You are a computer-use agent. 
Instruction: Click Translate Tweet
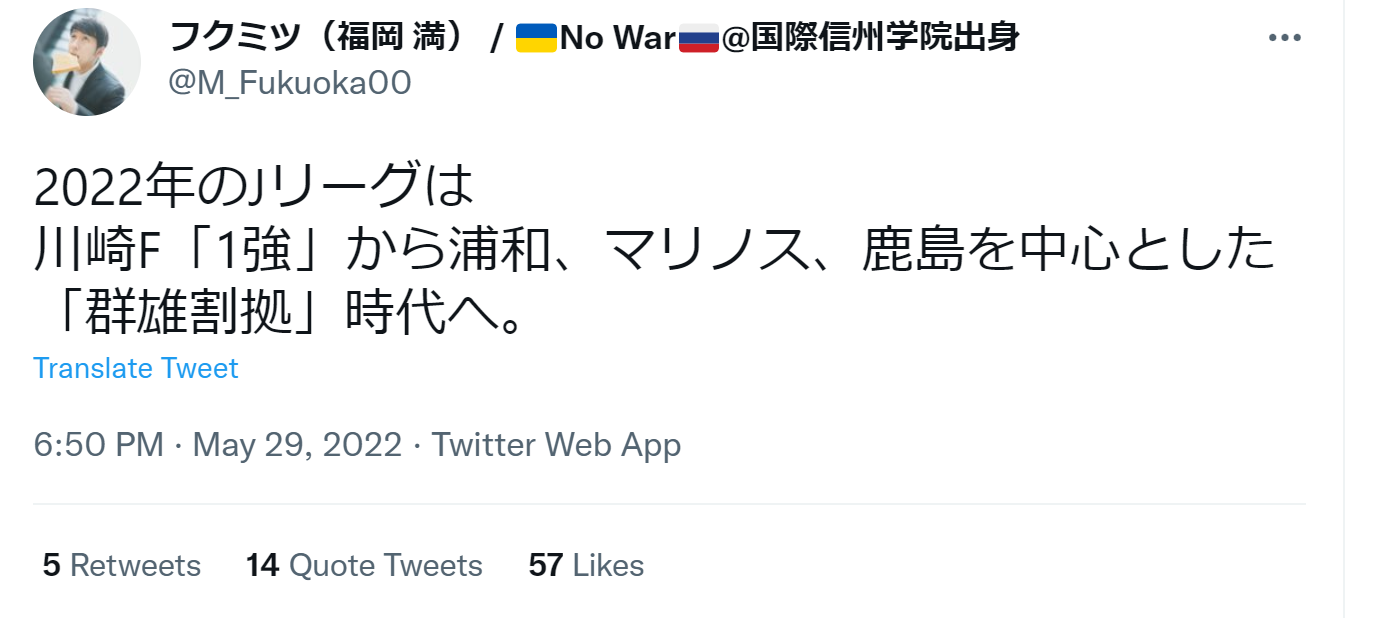click(136, 368)
